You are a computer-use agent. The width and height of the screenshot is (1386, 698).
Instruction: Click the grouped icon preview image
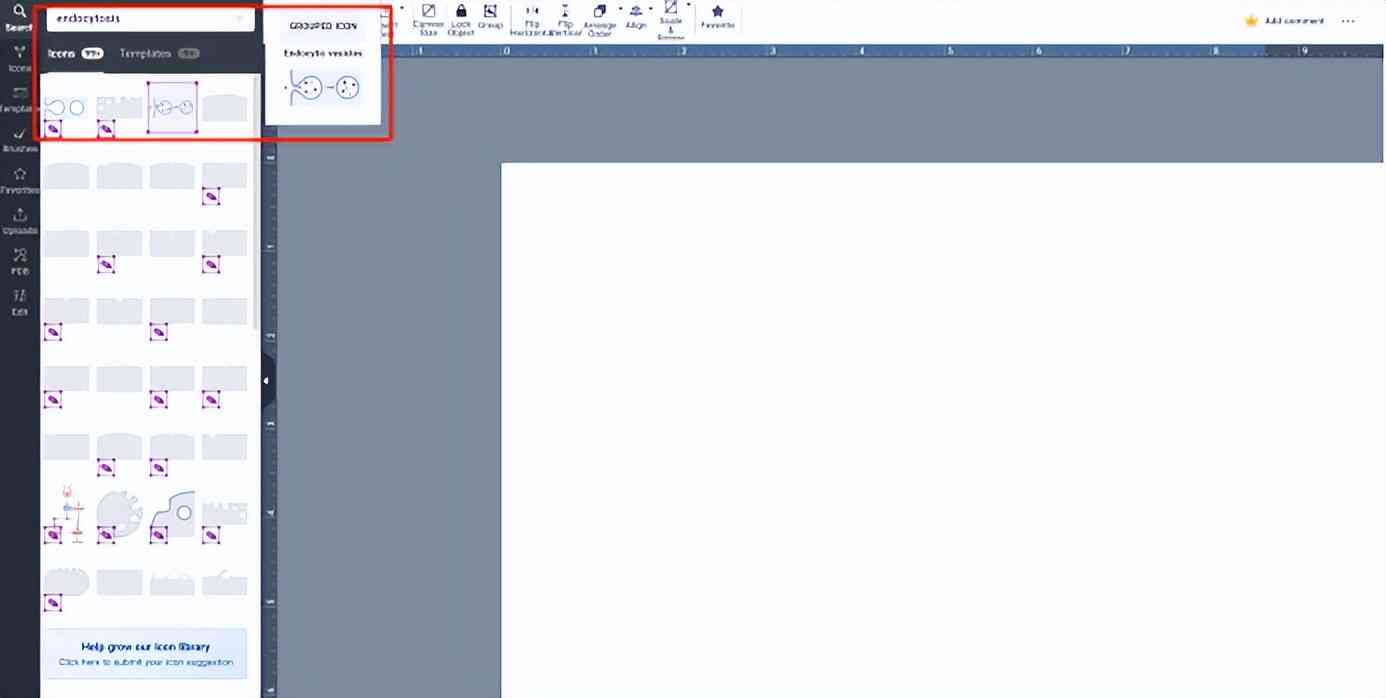point(321,89)
